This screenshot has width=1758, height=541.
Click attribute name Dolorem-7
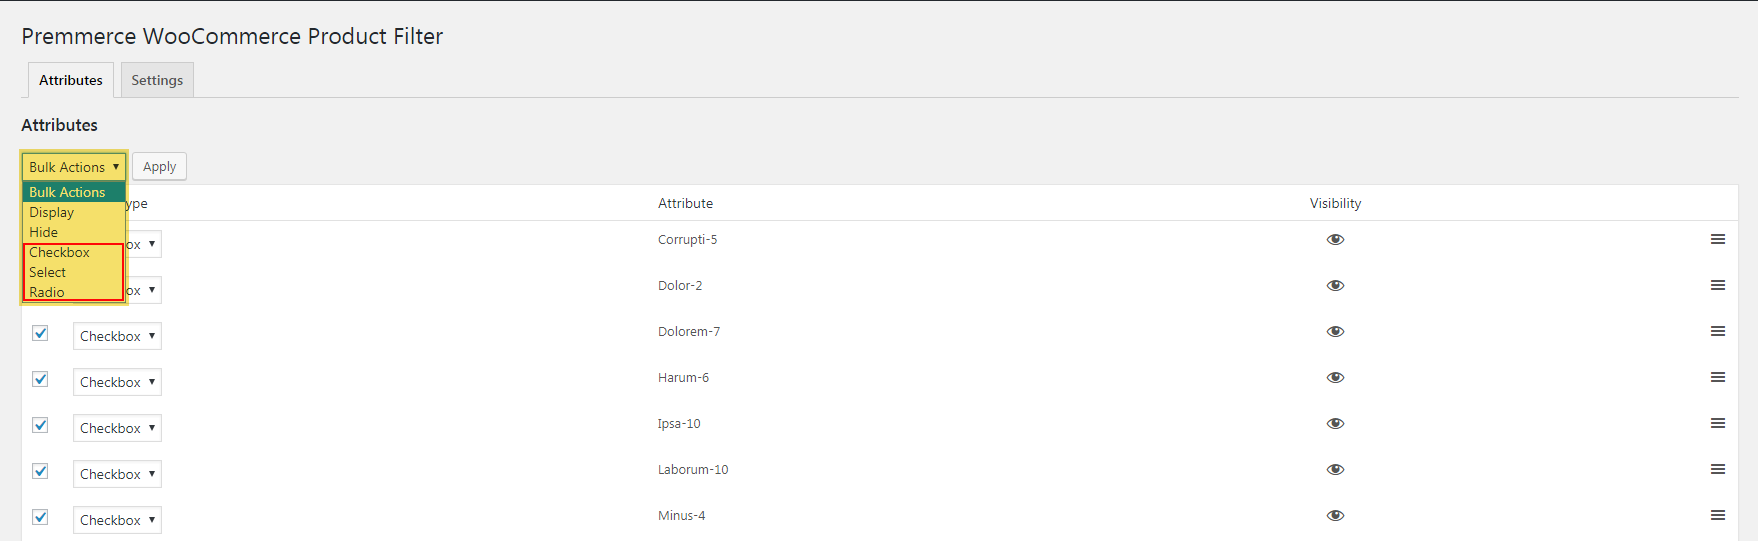pyautogui.click(x=689, y=331)
